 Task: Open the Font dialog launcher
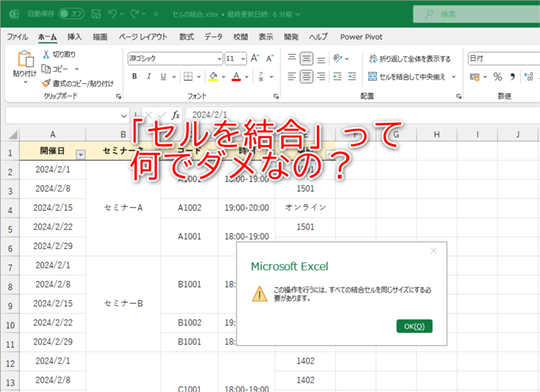[276, 96]
